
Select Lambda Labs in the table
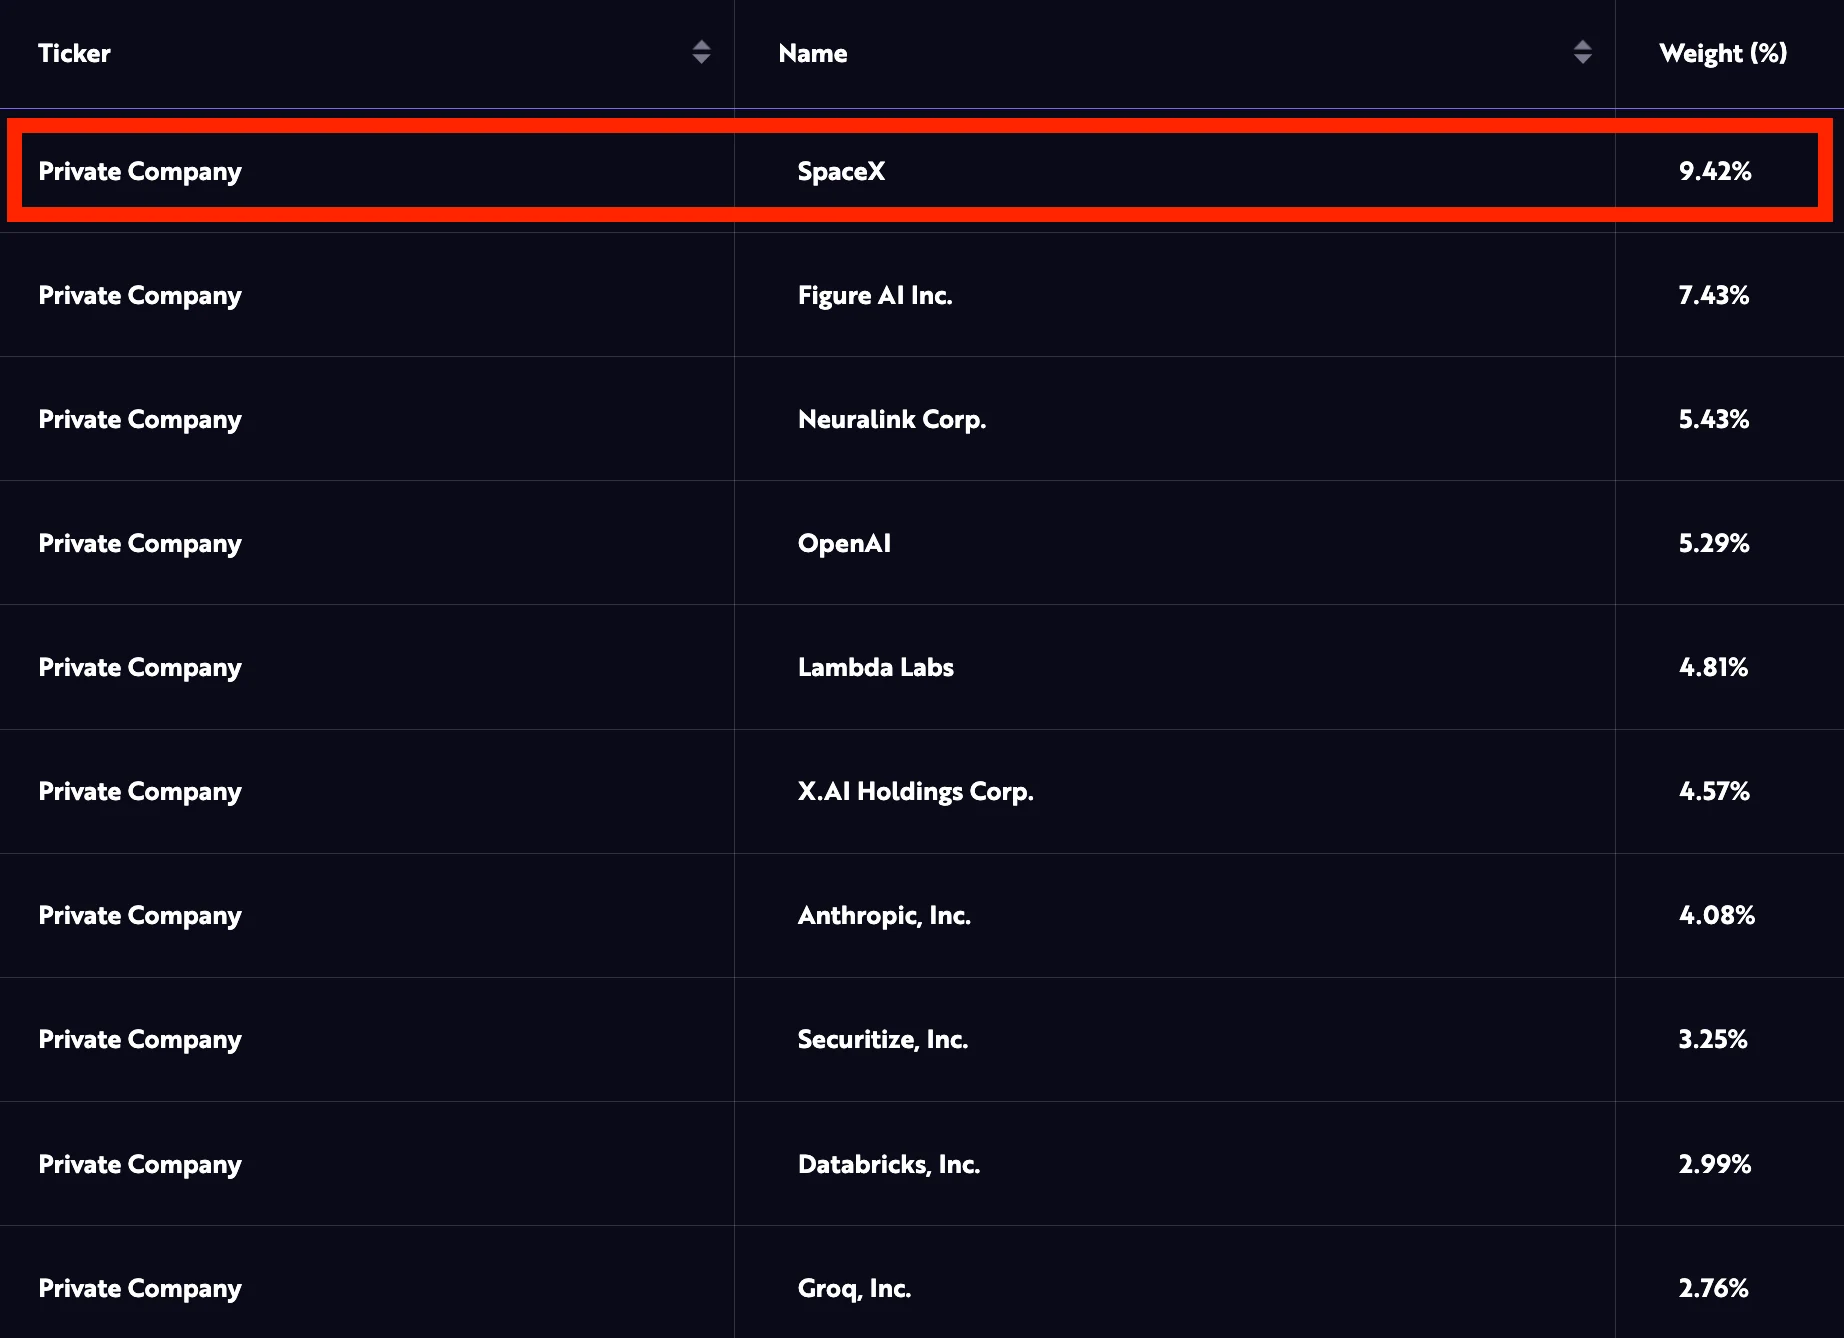tap(875, 667)
